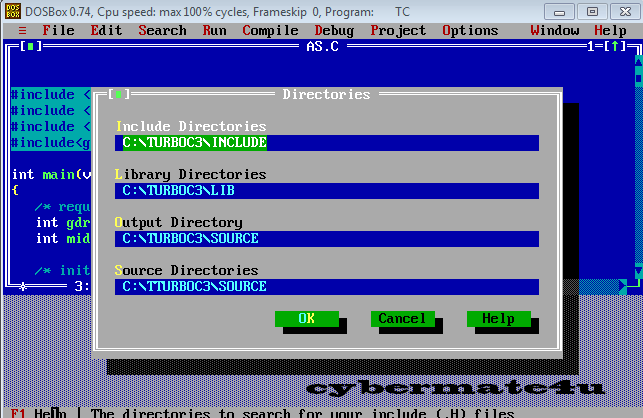The width and height of the screenshot is (643, 418).
Task: Open the Debug menu
Action: 334,30
